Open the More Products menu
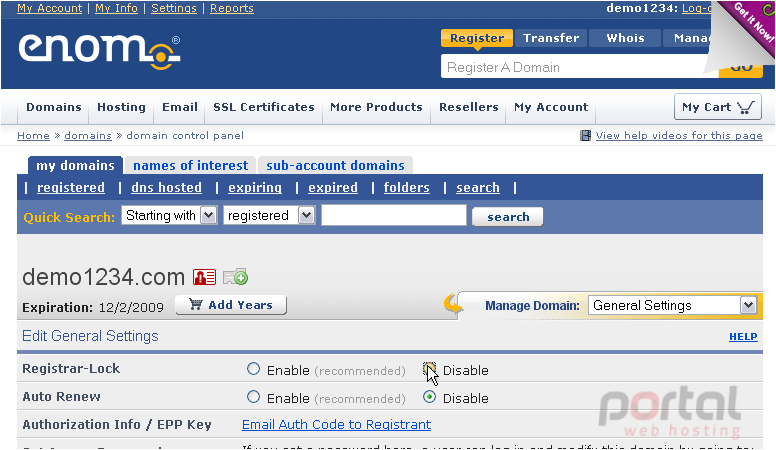The image size is (776, 450). (x=376, y=107)
